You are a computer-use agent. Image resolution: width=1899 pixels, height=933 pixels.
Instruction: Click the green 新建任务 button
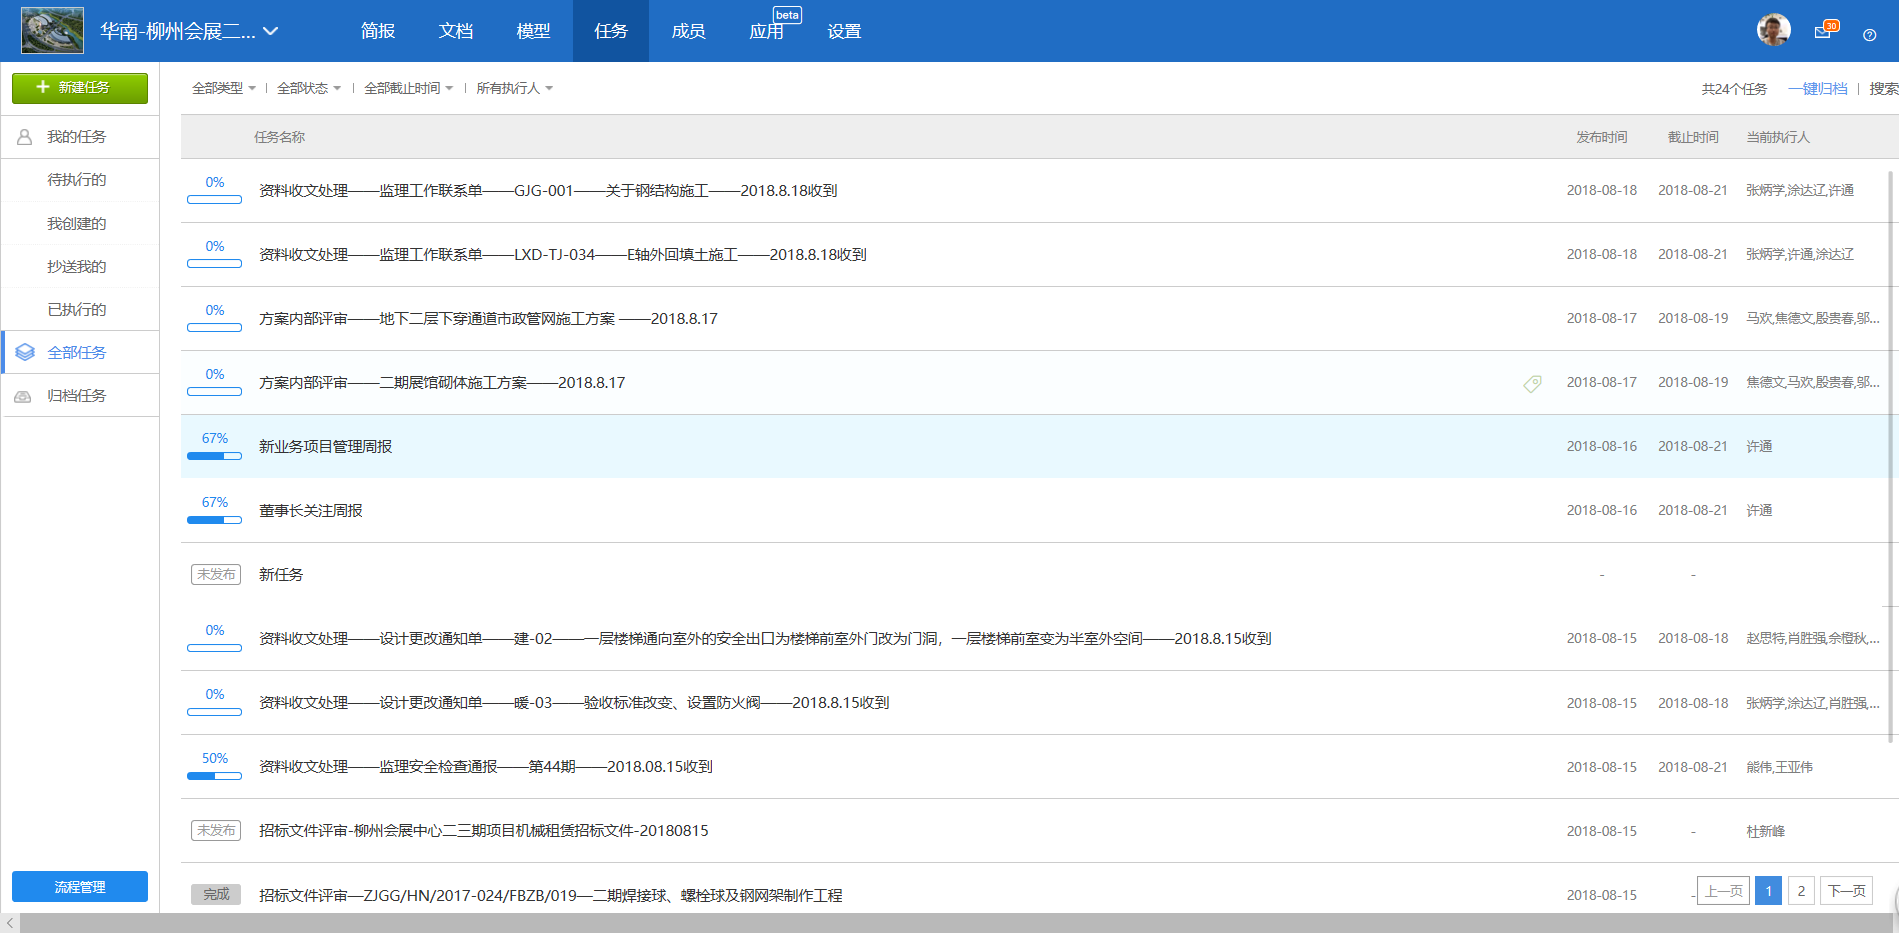tap(79, 88)
